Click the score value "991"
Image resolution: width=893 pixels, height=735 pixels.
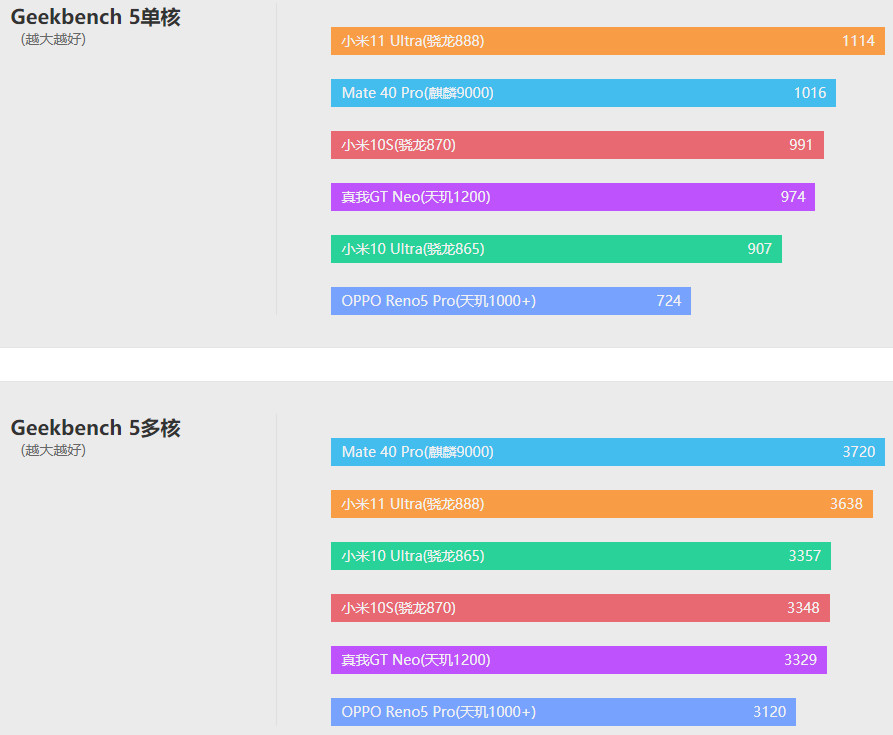[x=801, y=145]
